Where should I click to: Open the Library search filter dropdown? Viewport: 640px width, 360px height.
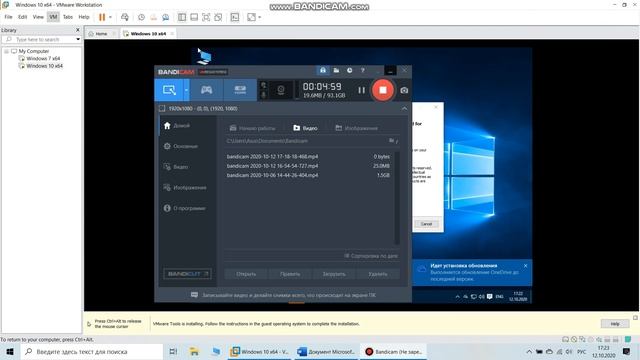78,40
